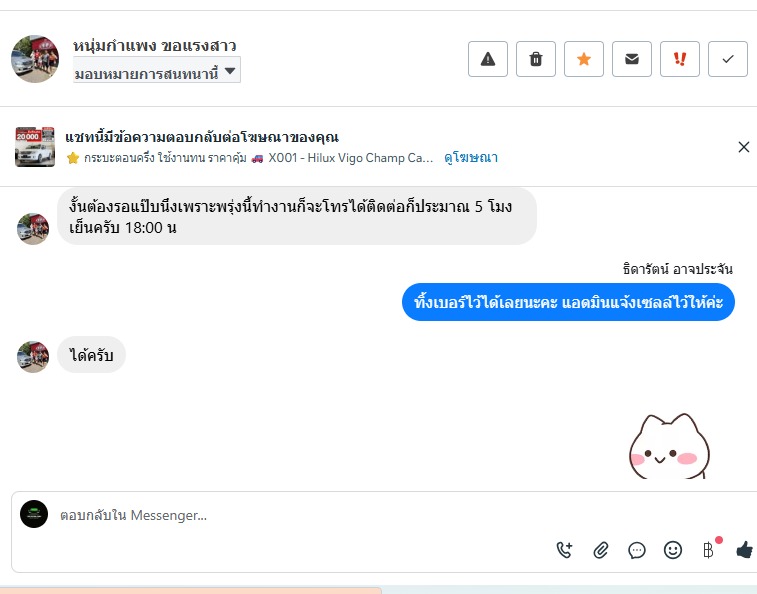
Task: Flag conversation with red exclamation icon
Action: pos(680,60)
